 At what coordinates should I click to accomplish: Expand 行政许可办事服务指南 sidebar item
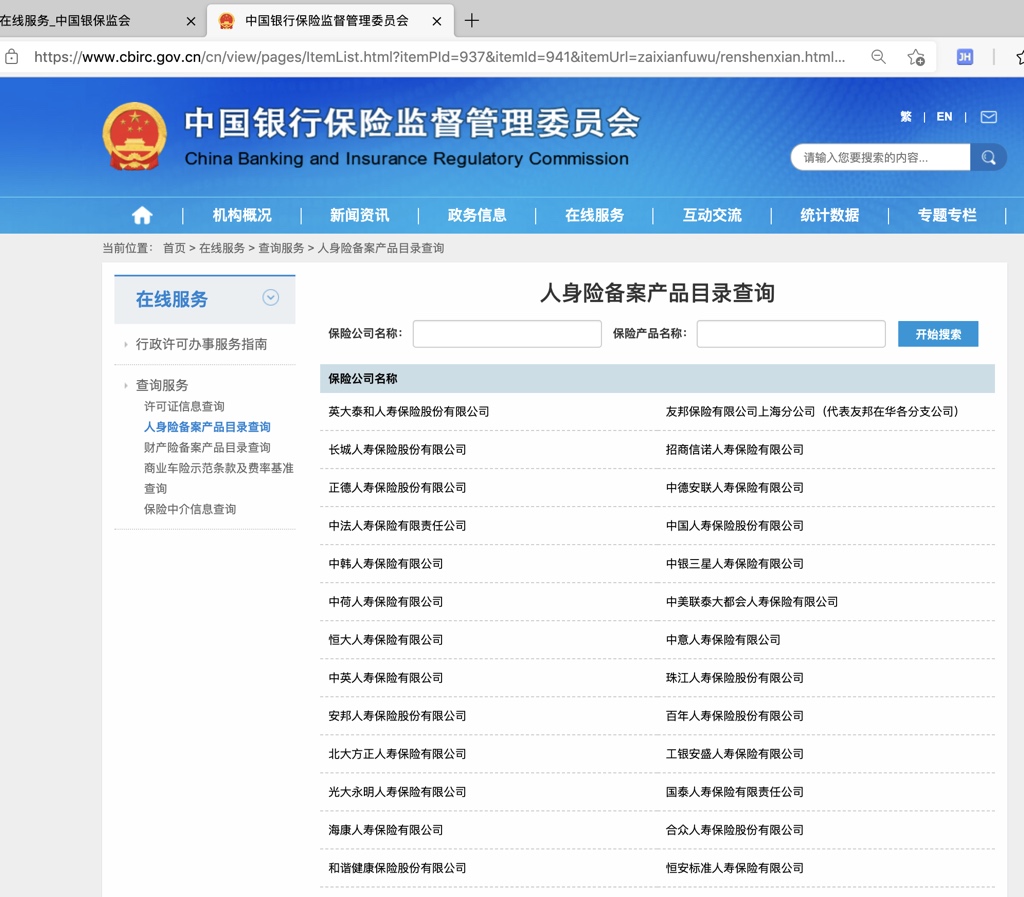(x=201, y=344)
